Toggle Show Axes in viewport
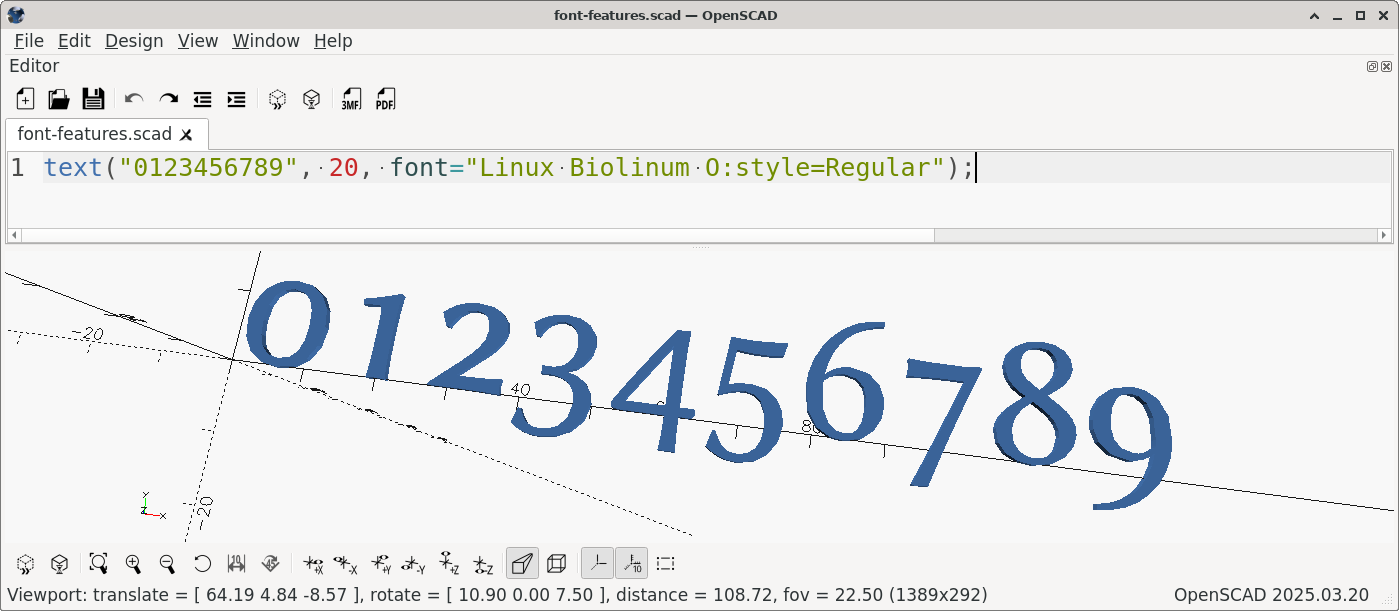This screenshot has height=611, width=1399. (597, 563)
